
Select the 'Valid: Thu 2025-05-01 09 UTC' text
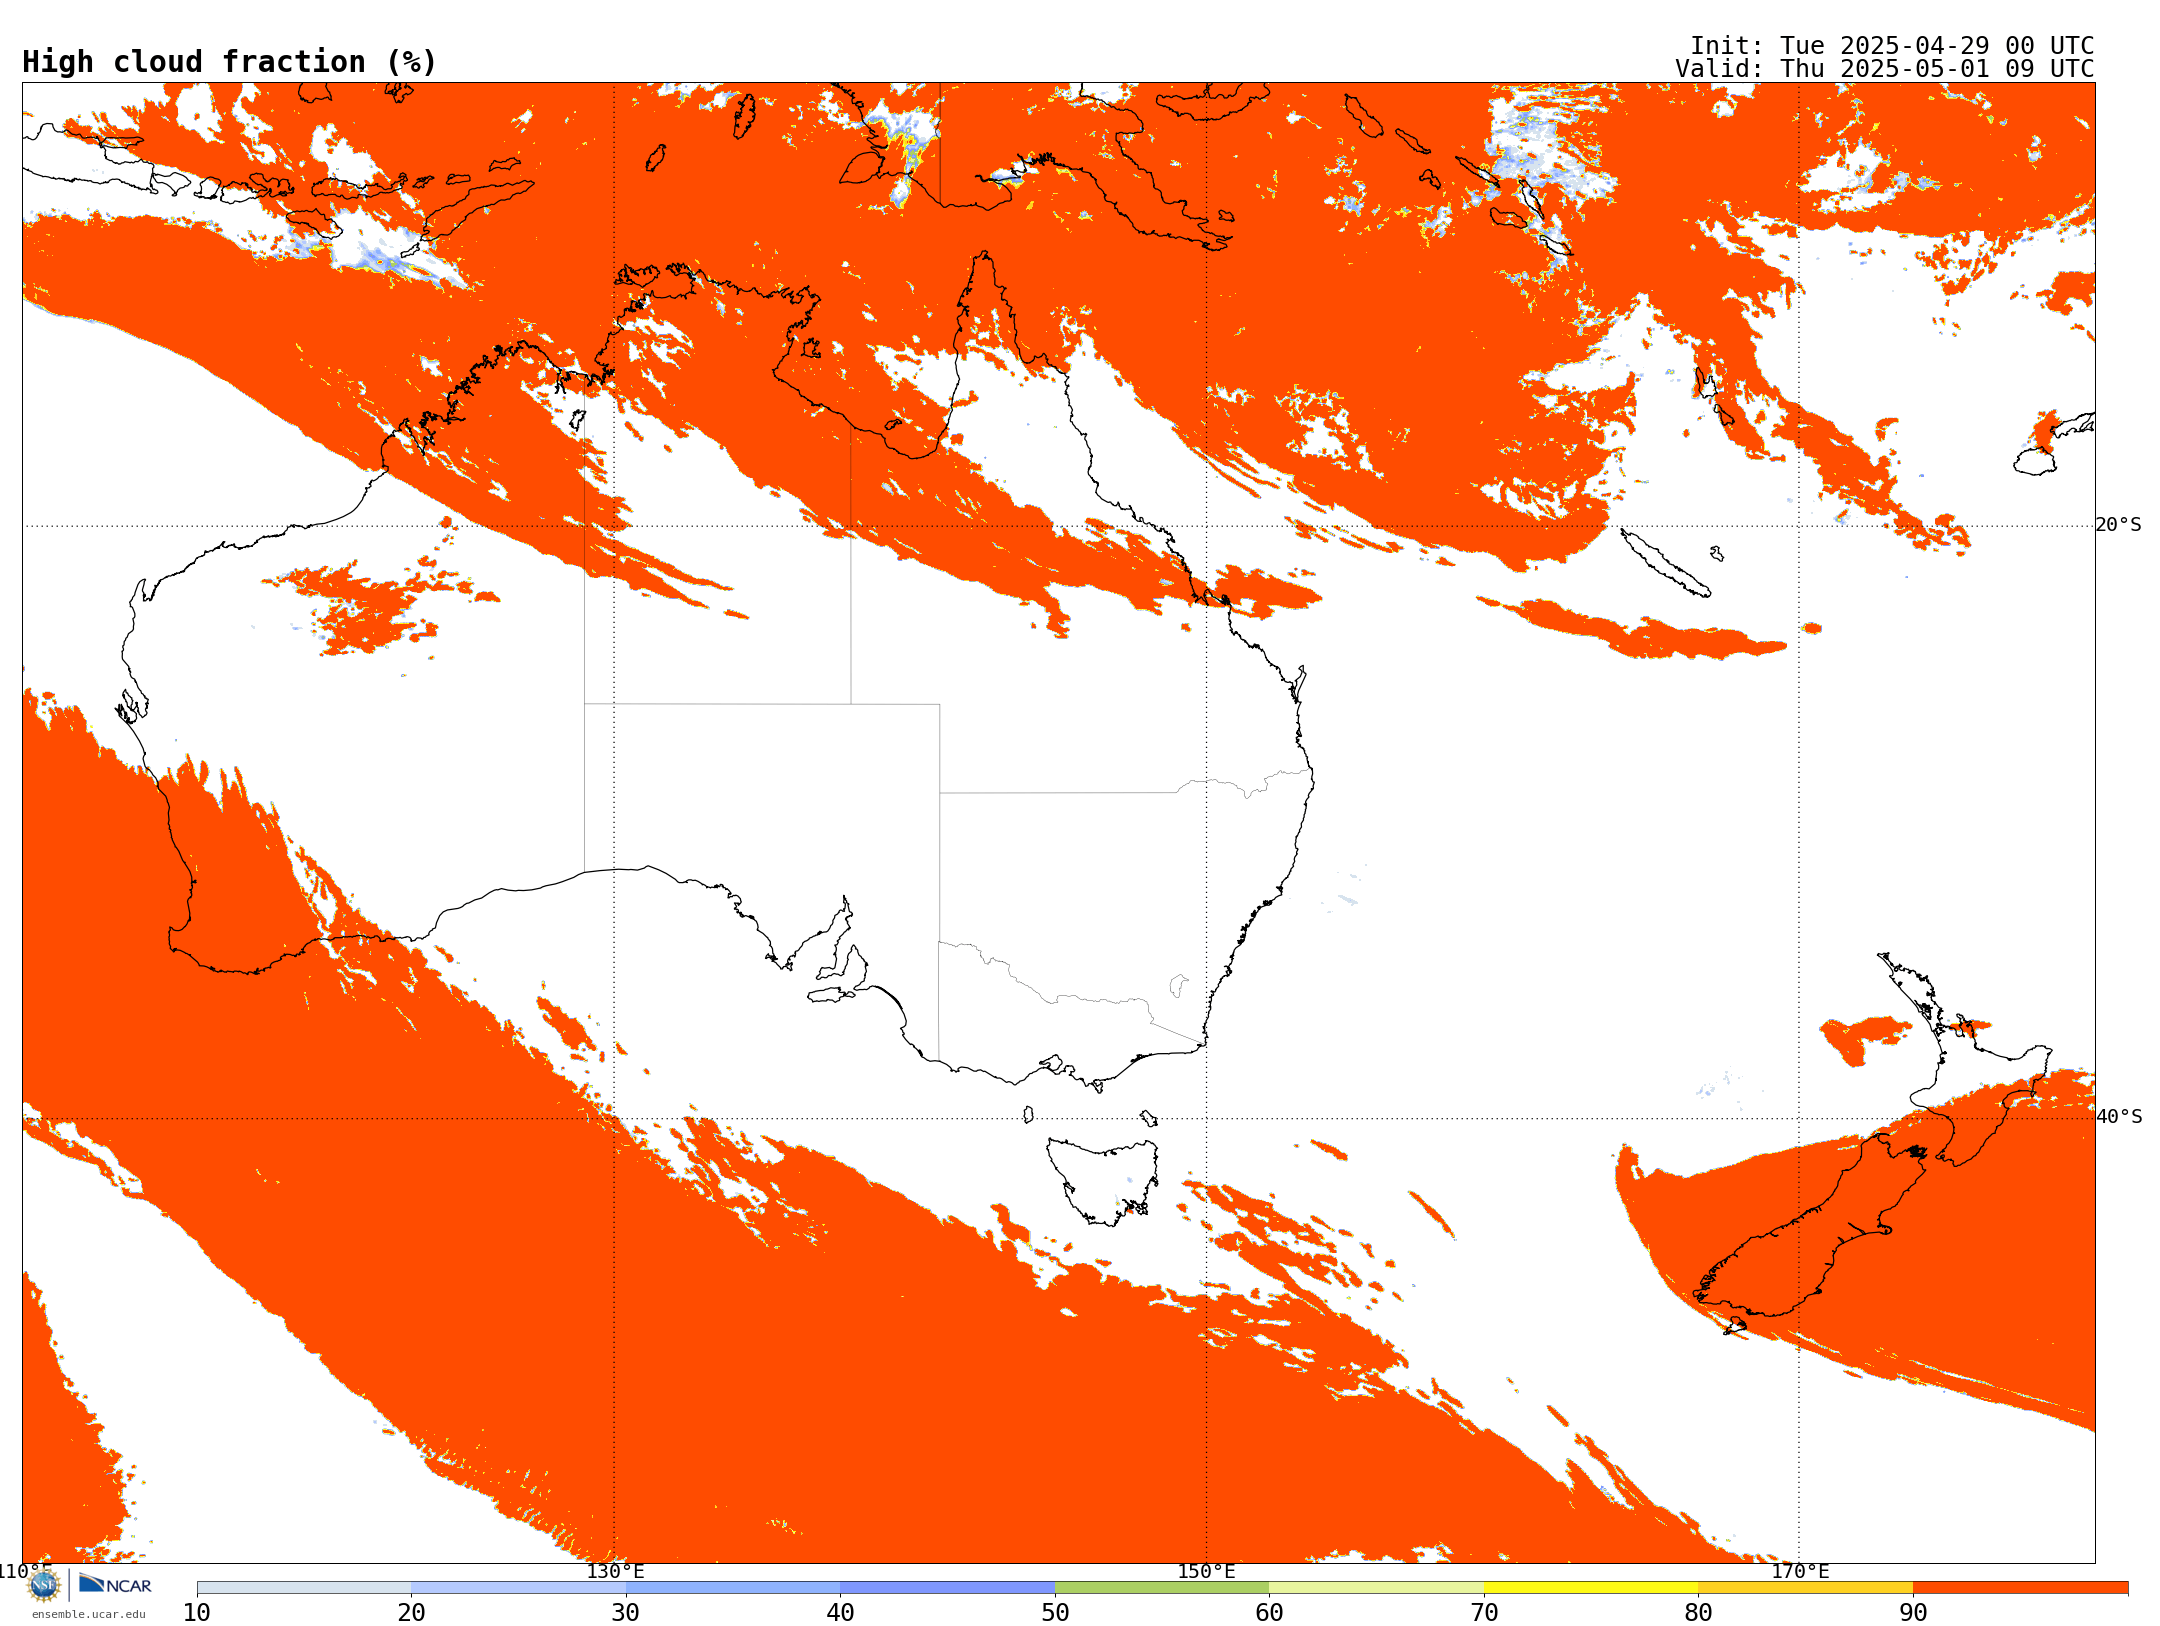click(x=1885, y=69)
